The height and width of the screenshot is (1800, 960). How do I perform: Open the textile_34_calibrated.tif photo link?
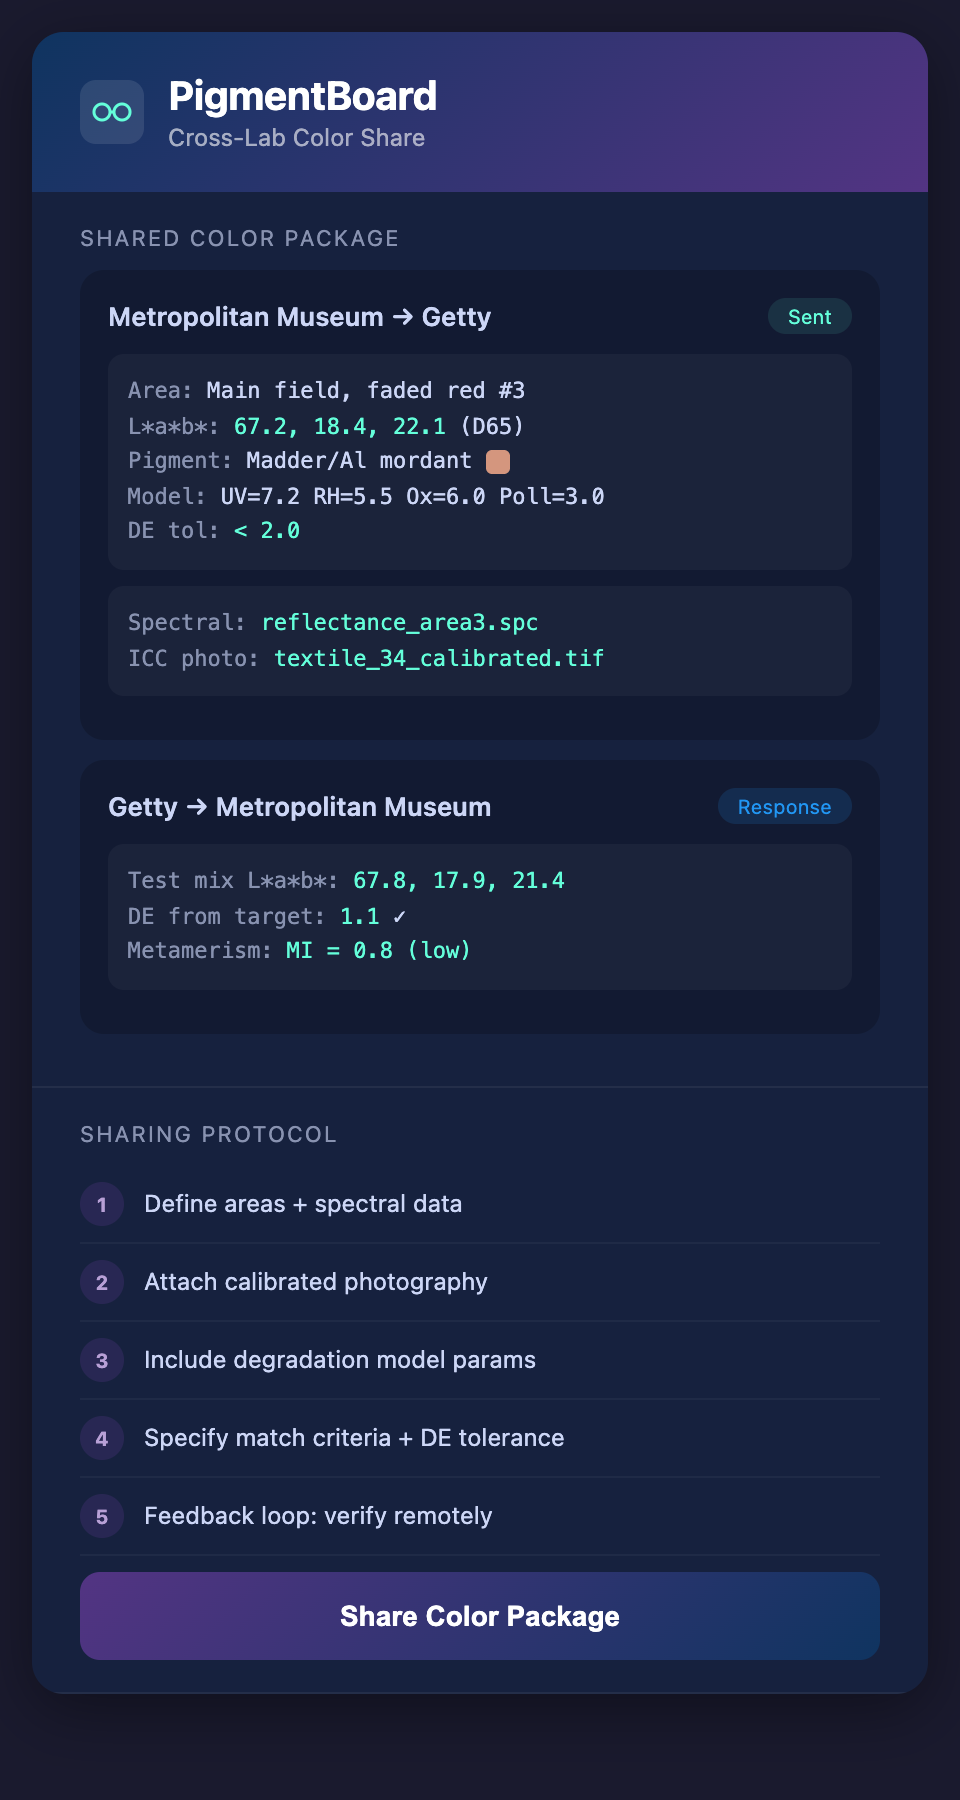[439, 658]
